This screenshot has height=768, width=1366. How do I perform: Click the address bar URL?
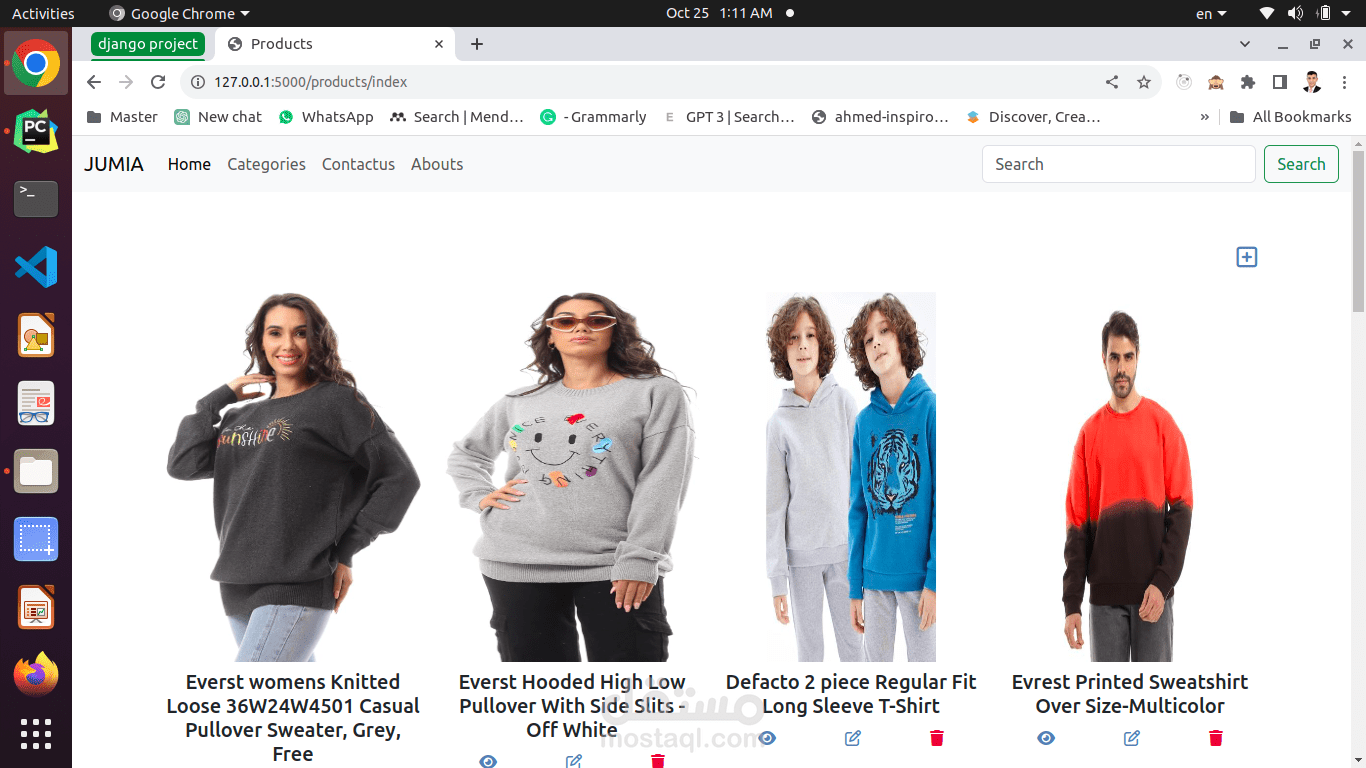pos(311,82)
